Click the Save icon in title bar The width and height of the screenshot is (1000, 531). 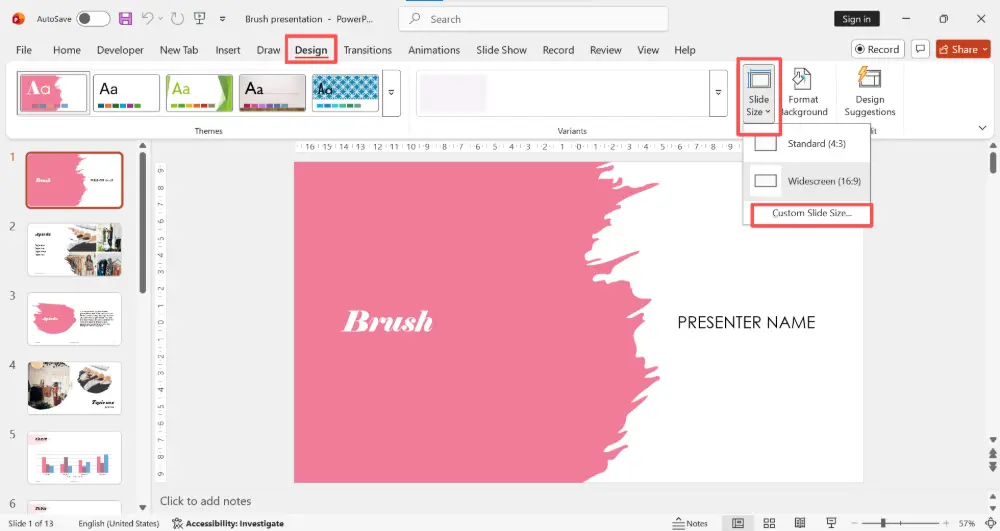coord(126,19)
